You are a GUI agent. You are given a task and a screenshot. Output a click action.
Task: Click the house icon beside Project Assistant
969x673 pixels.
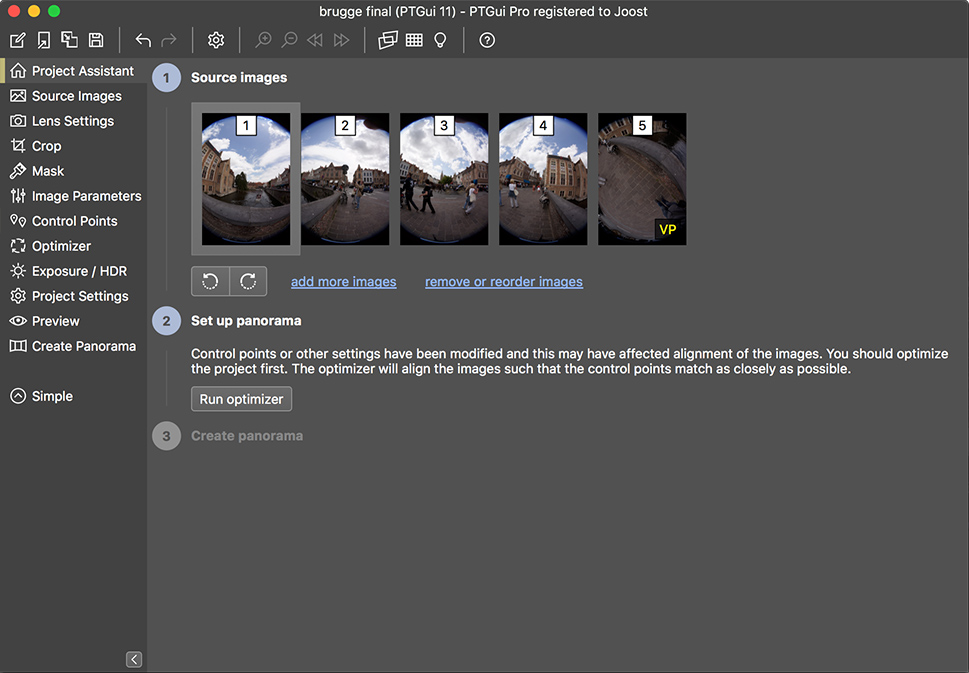(18, 70)
